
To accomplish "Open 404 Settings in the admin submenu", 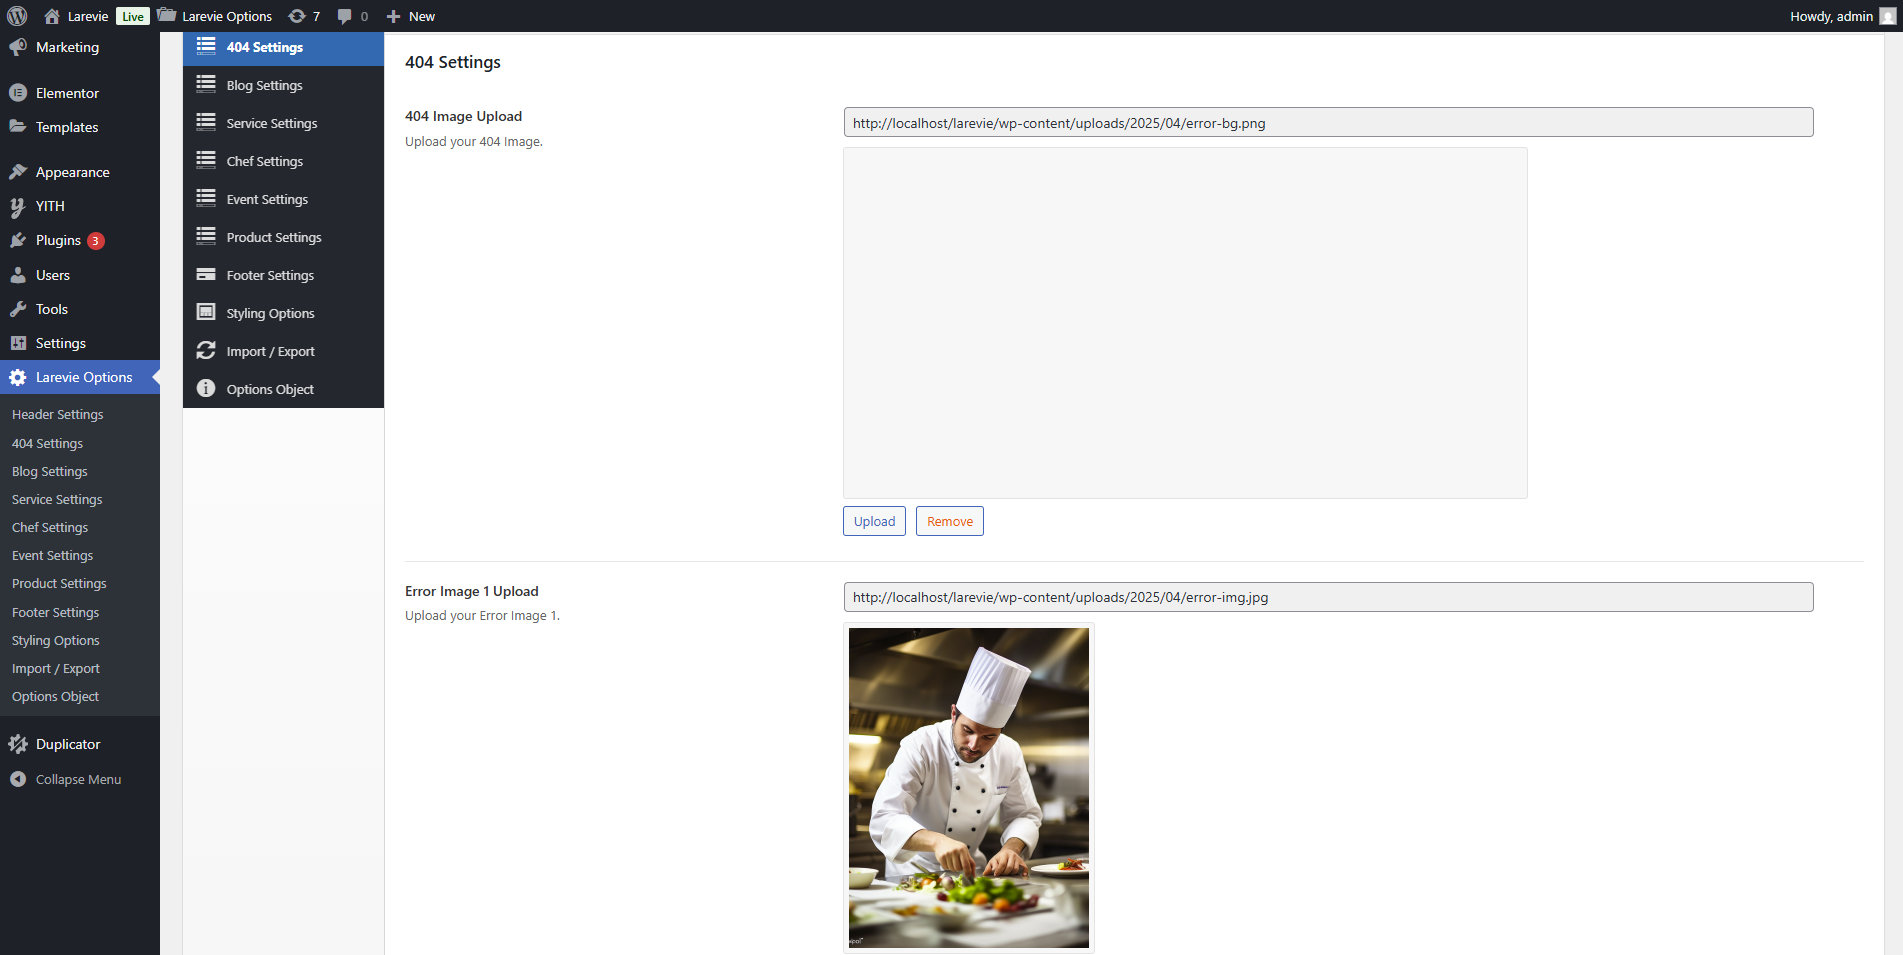I will click(x=48, y=443).
